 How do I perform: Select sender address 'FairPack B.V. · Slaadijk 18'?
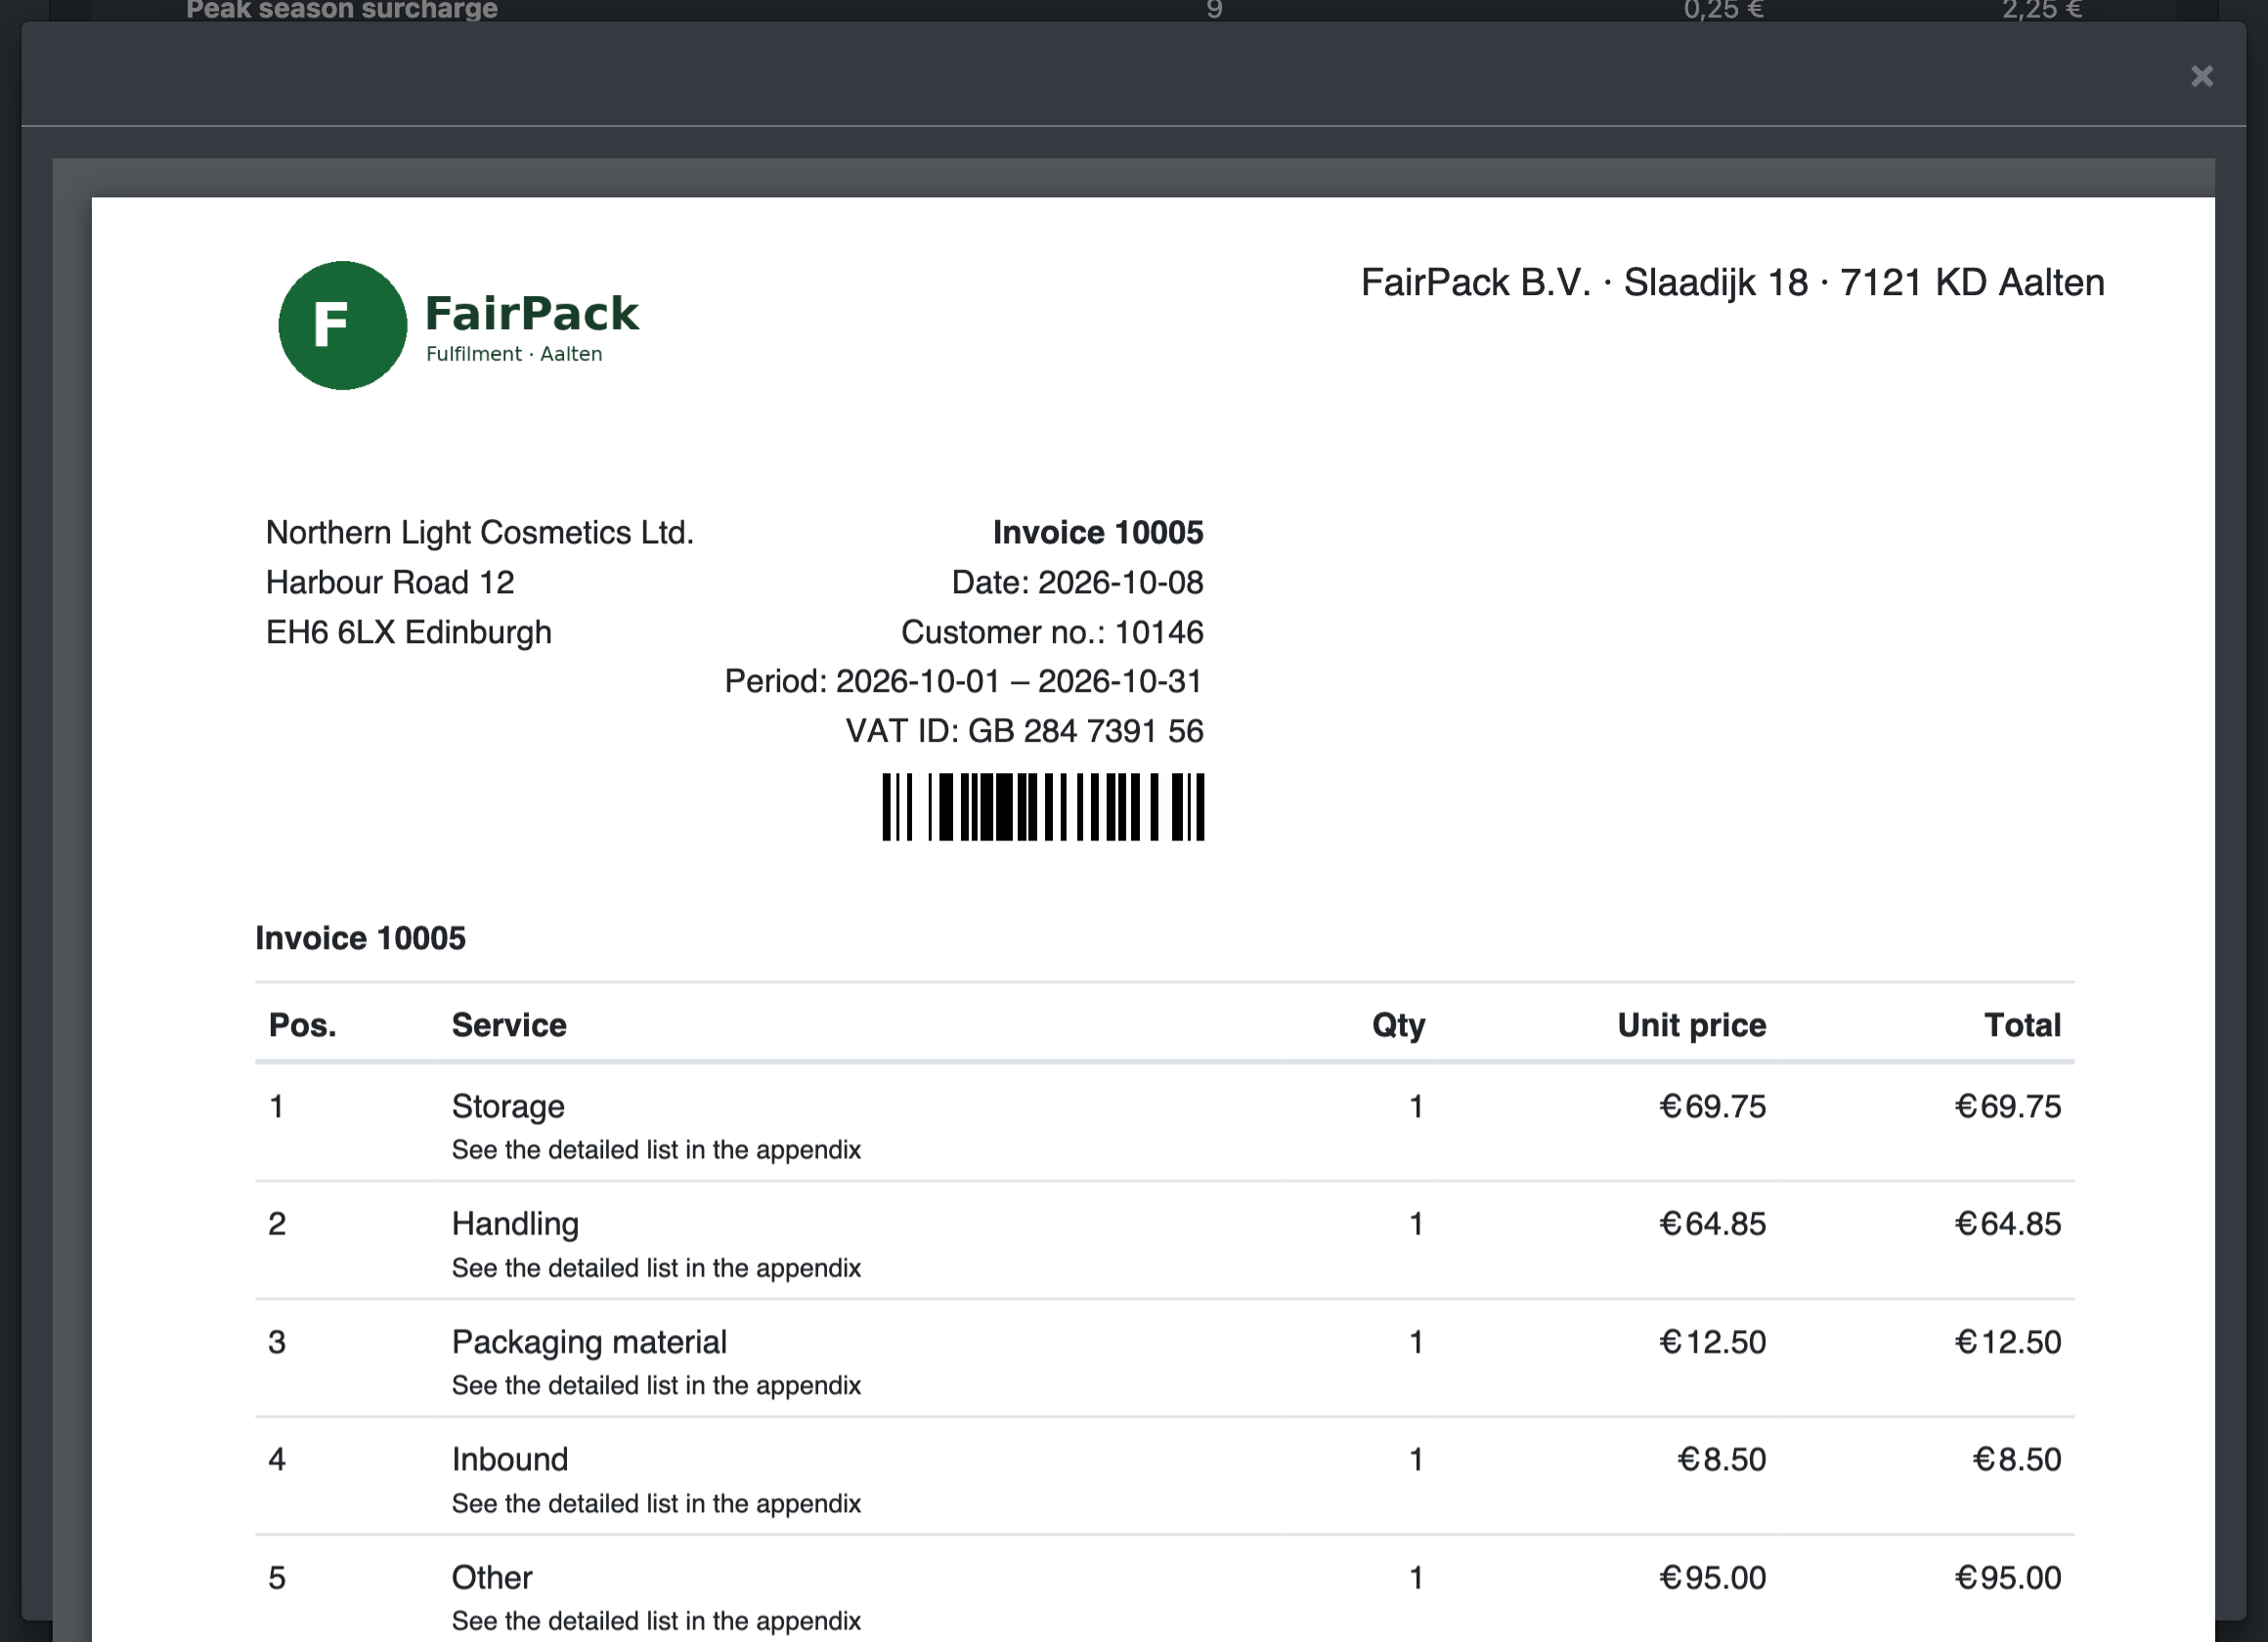[x=1584, y=283]
